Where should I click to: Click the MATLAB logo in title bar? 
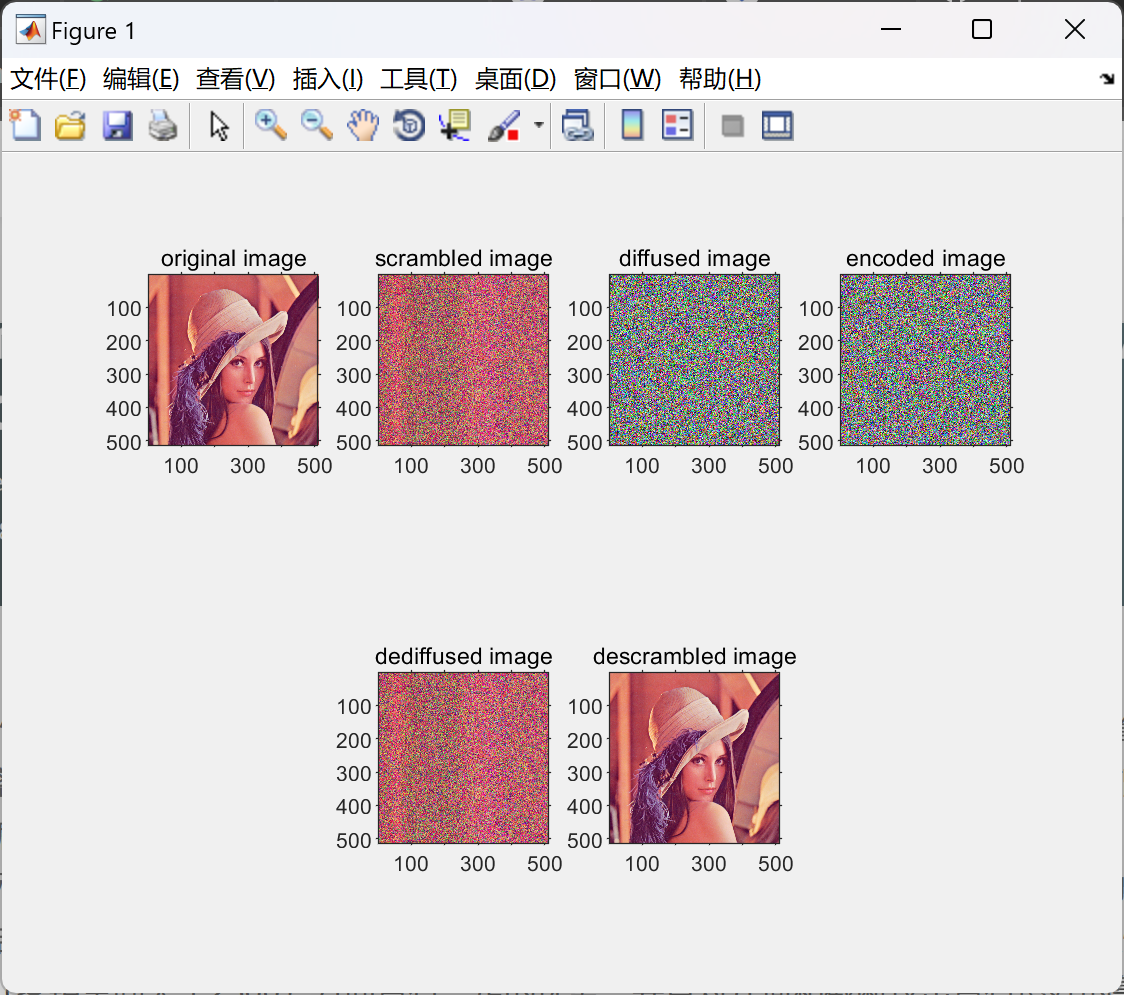pos(31,30)
